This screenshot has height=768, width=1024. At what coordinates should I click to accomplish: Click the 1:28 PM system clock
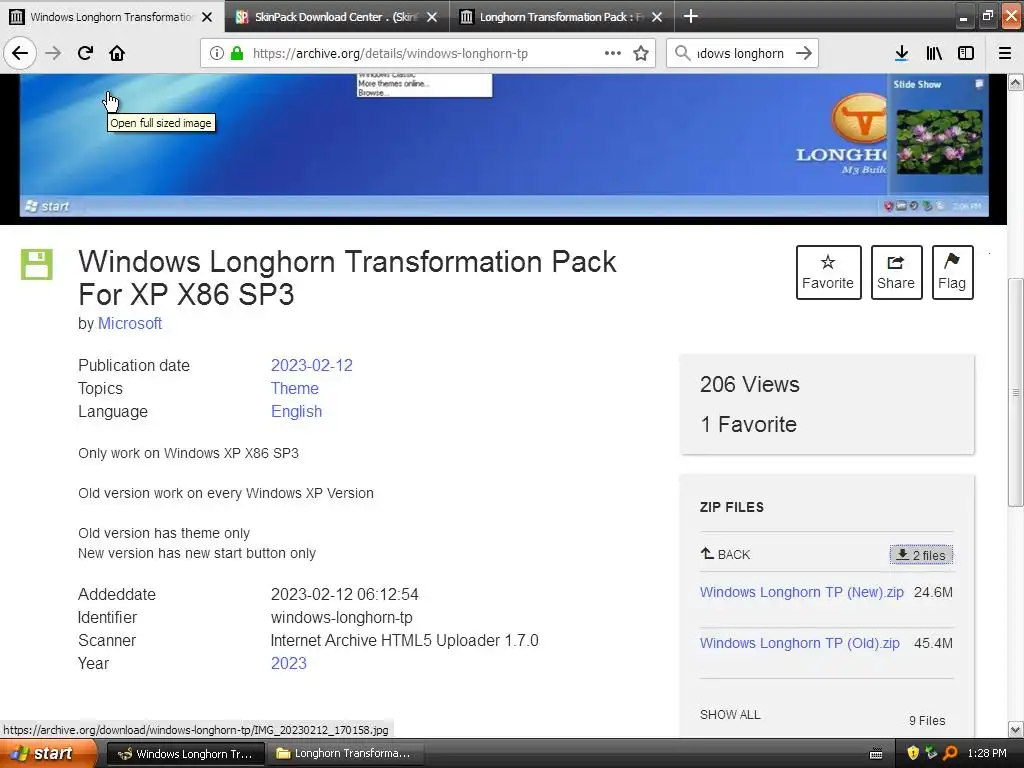[x=987, y=754]
